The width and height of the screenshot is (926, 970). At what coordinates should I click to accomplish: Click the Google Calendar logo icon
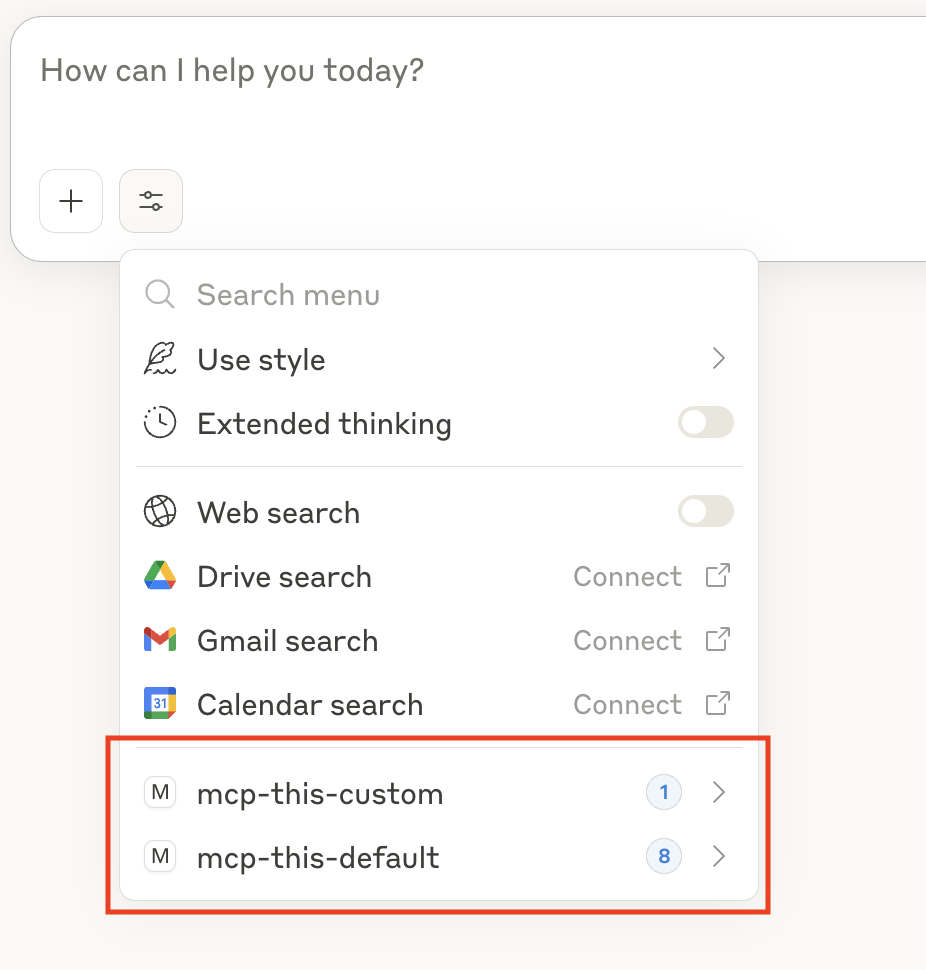[x=160, y=703]
